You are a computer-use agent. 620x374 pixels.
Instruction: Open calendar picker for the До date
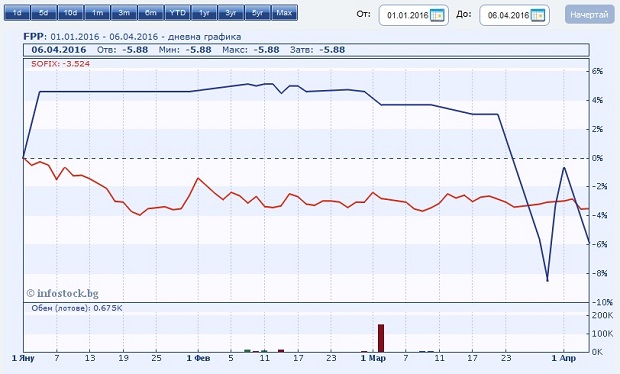[538, 15]
